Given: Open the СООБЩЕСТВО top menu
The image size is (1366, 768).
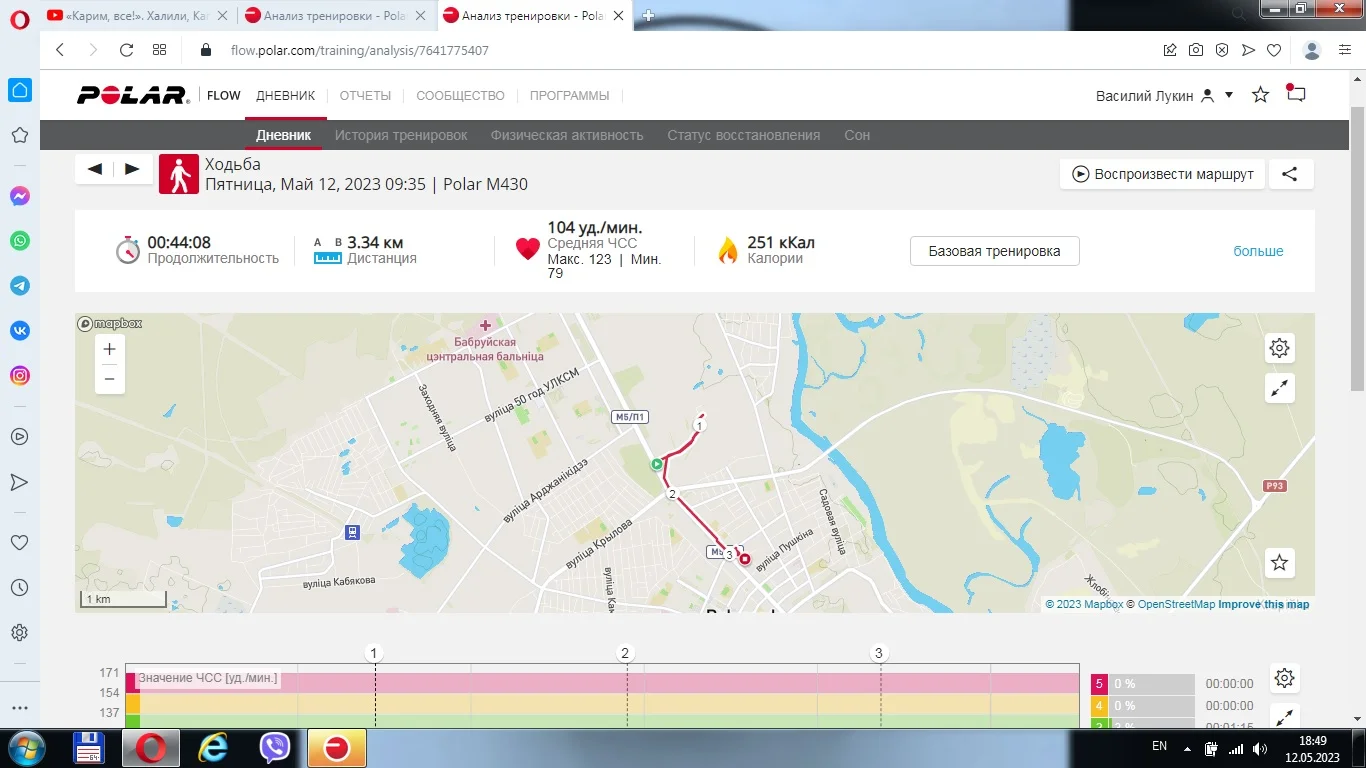Looking at the screenshot, I should tap(460, 96).
